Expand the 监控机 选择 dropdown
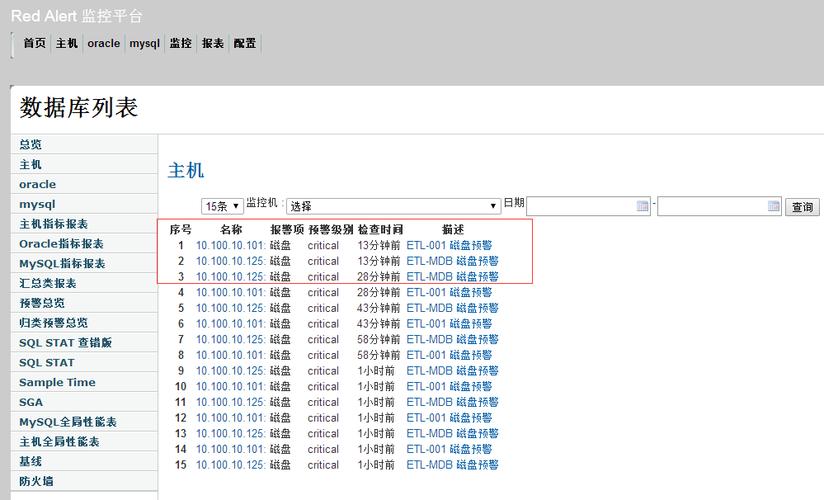Image resolution: width=824 pixels, height=500 pixels. [393, 206]
